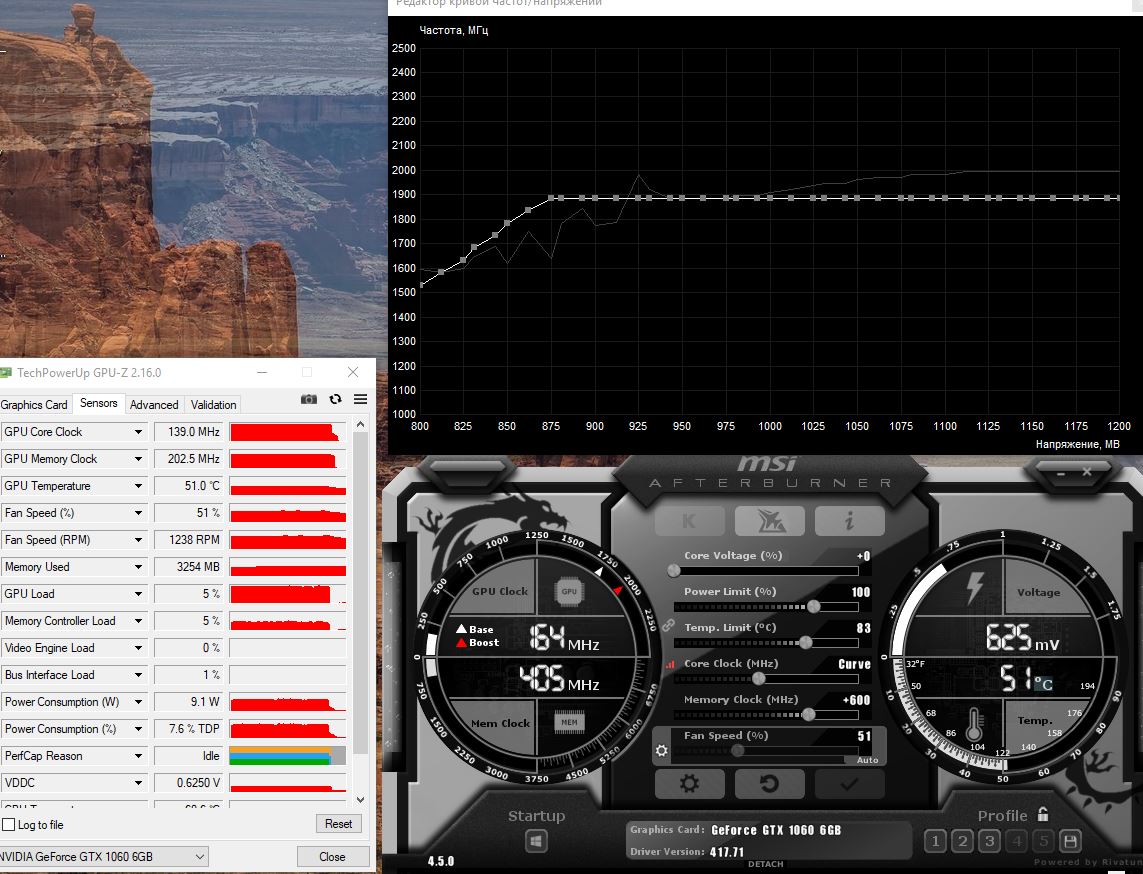Select Afterburner profile slot 2
The width and height of the screenshot is (1143, 874).
point(962,841)
